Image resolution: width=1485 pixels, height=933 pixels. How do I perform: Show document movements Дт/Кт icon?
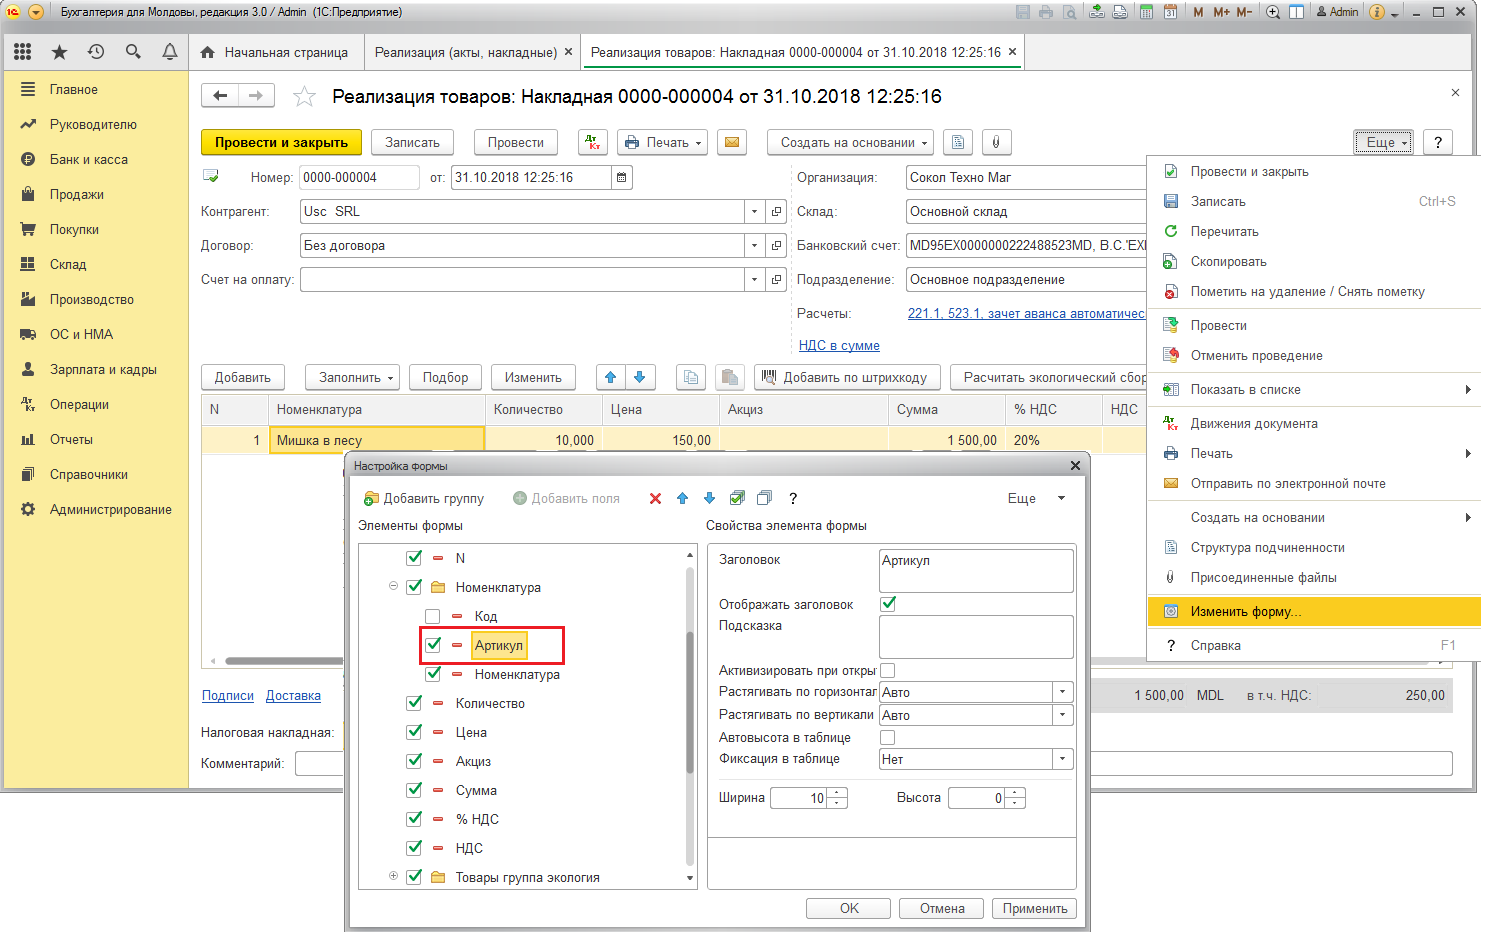[x=593, y=142]
